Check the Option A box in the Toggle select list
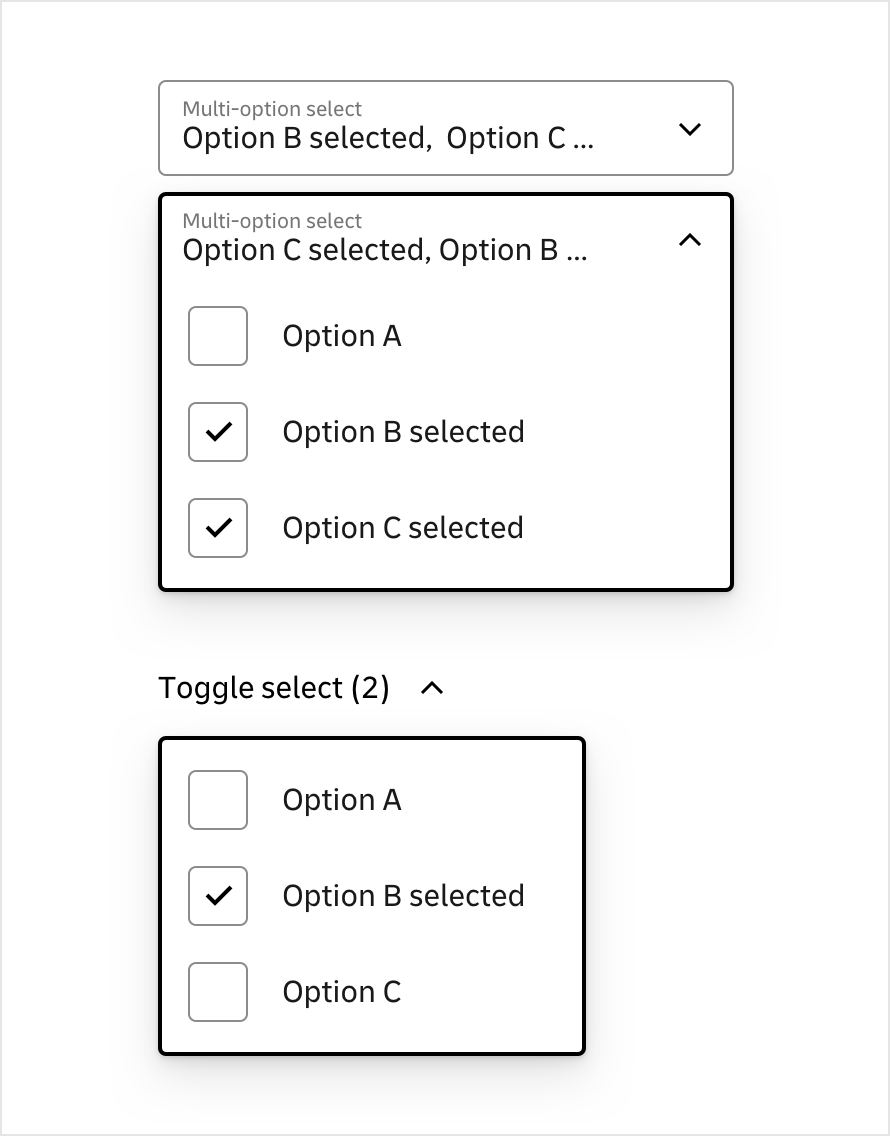Viewport: 890px width, 1136px height. pyautogui.click(x=218, y=800)
